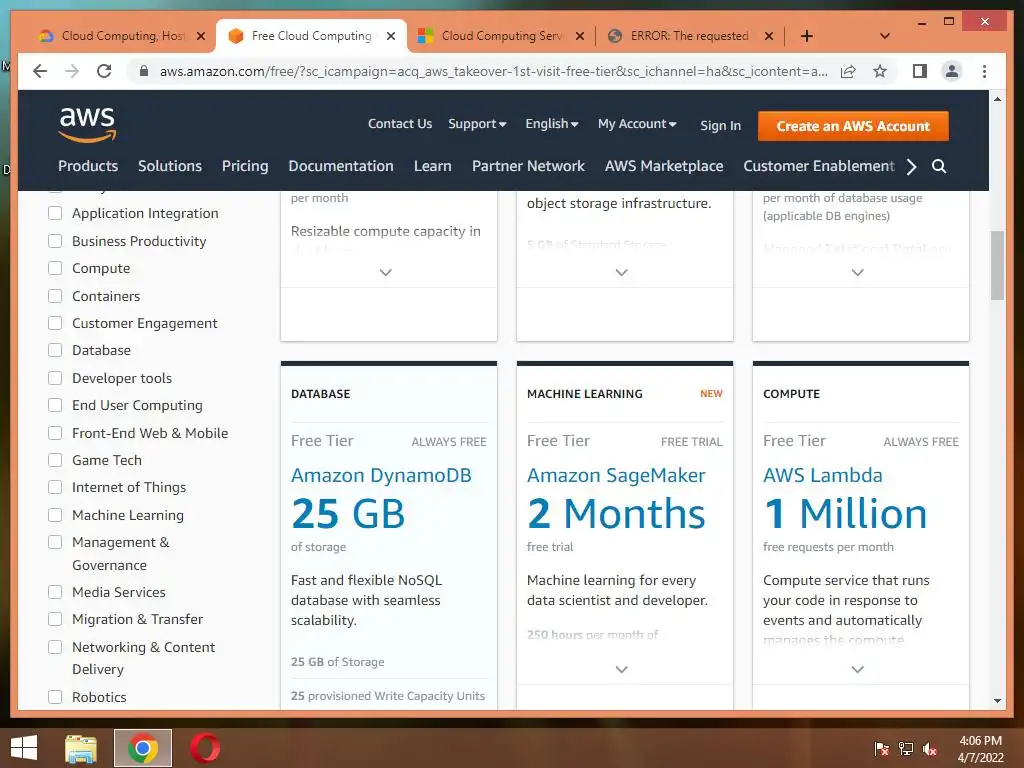Open the AWS site search magnifier
This screenshot has width=1024, height=768.
pyautogui.click(x=938, y=166)
